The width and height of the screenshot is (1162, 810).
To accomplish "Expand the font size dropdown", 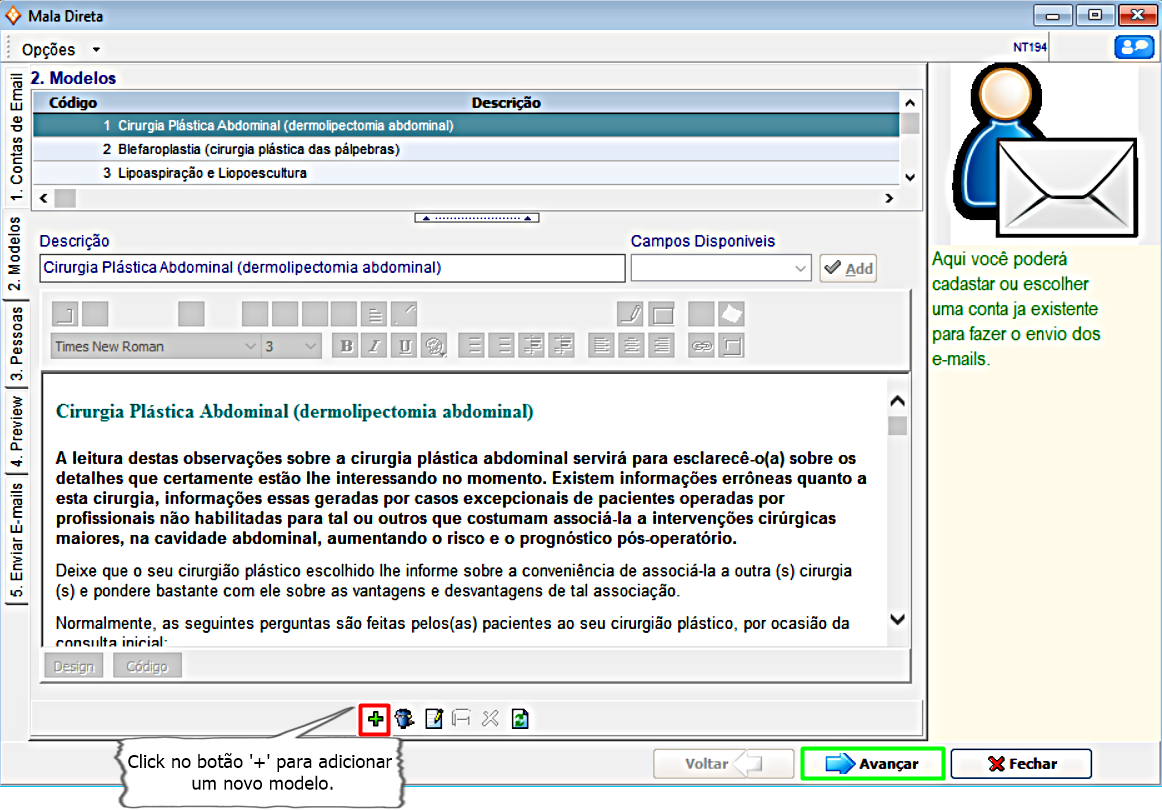I will coord(310,346).
